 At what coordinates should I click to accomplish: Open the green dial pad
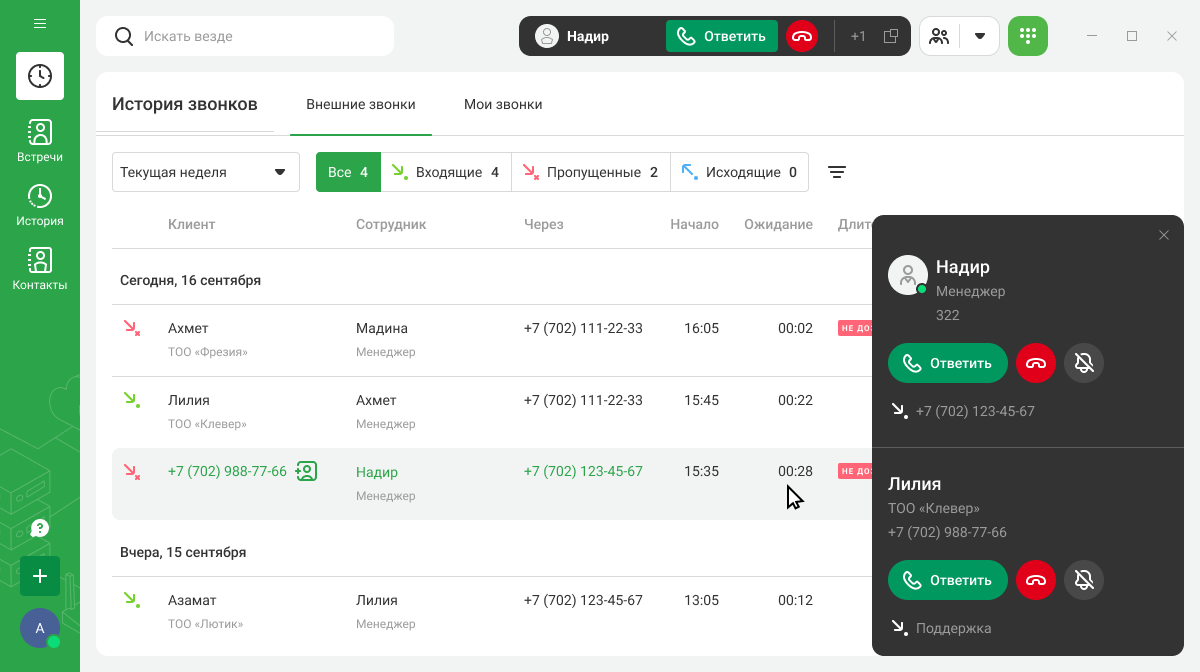click(x=1027, y=36)
